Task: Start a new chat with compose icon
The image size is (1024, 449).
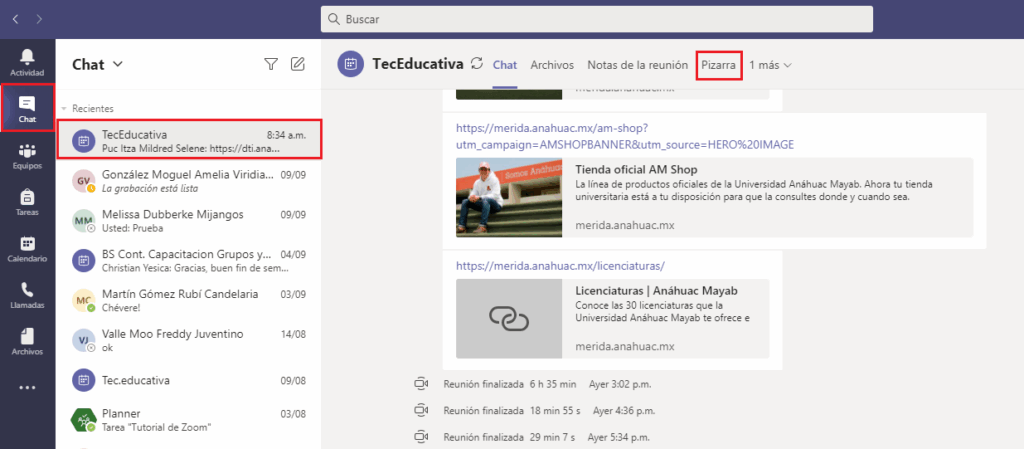Action: 297,64
